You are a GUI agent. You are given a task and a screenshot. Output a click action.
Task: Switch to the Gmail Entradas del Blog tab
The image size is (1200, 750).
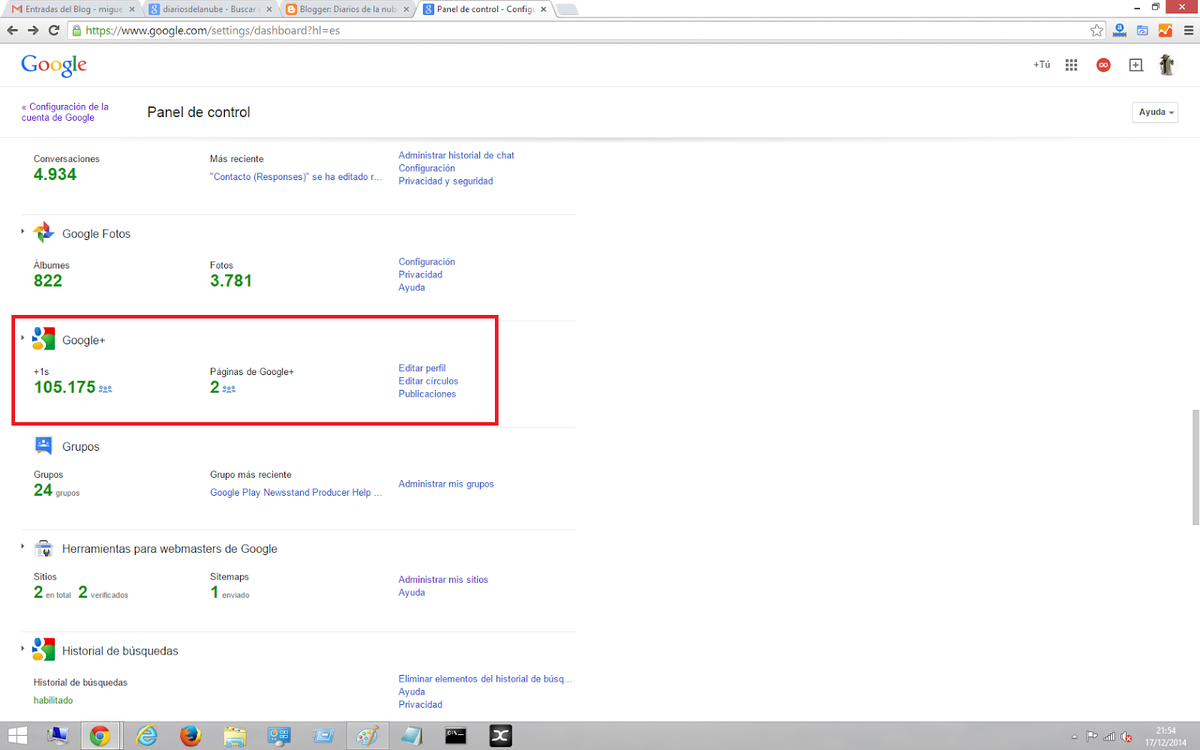coord(68,9)
